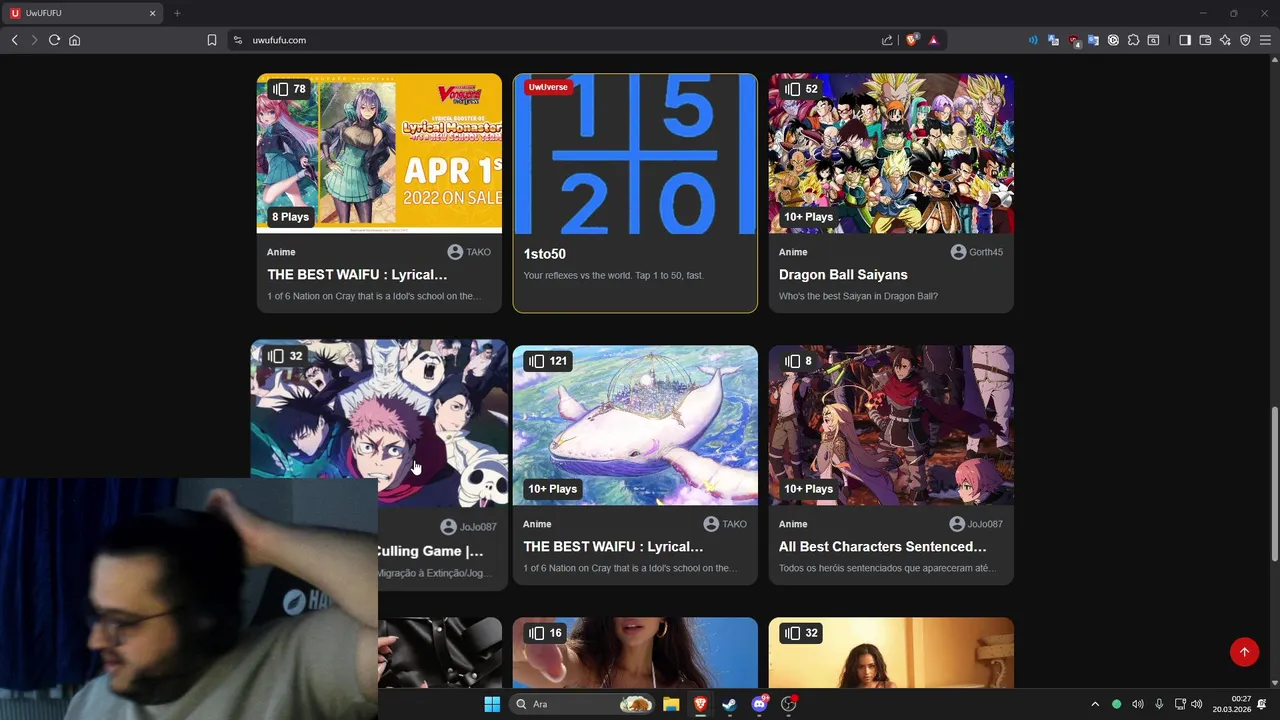Click author TAKO on whale card

(725, 524)
